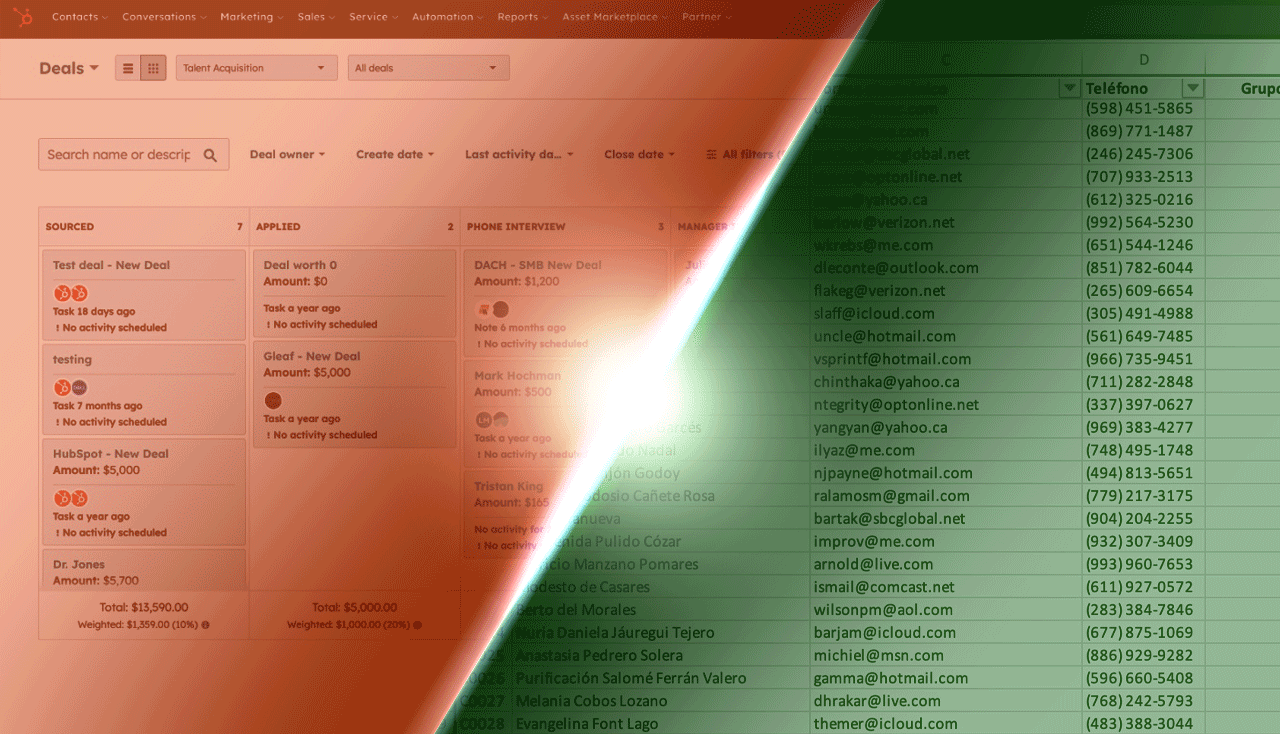This screenshot has width=1280, height=734.
Task: Open the Talent Acquisition pipeline dropdown
Action: click(x=256, y=68)
